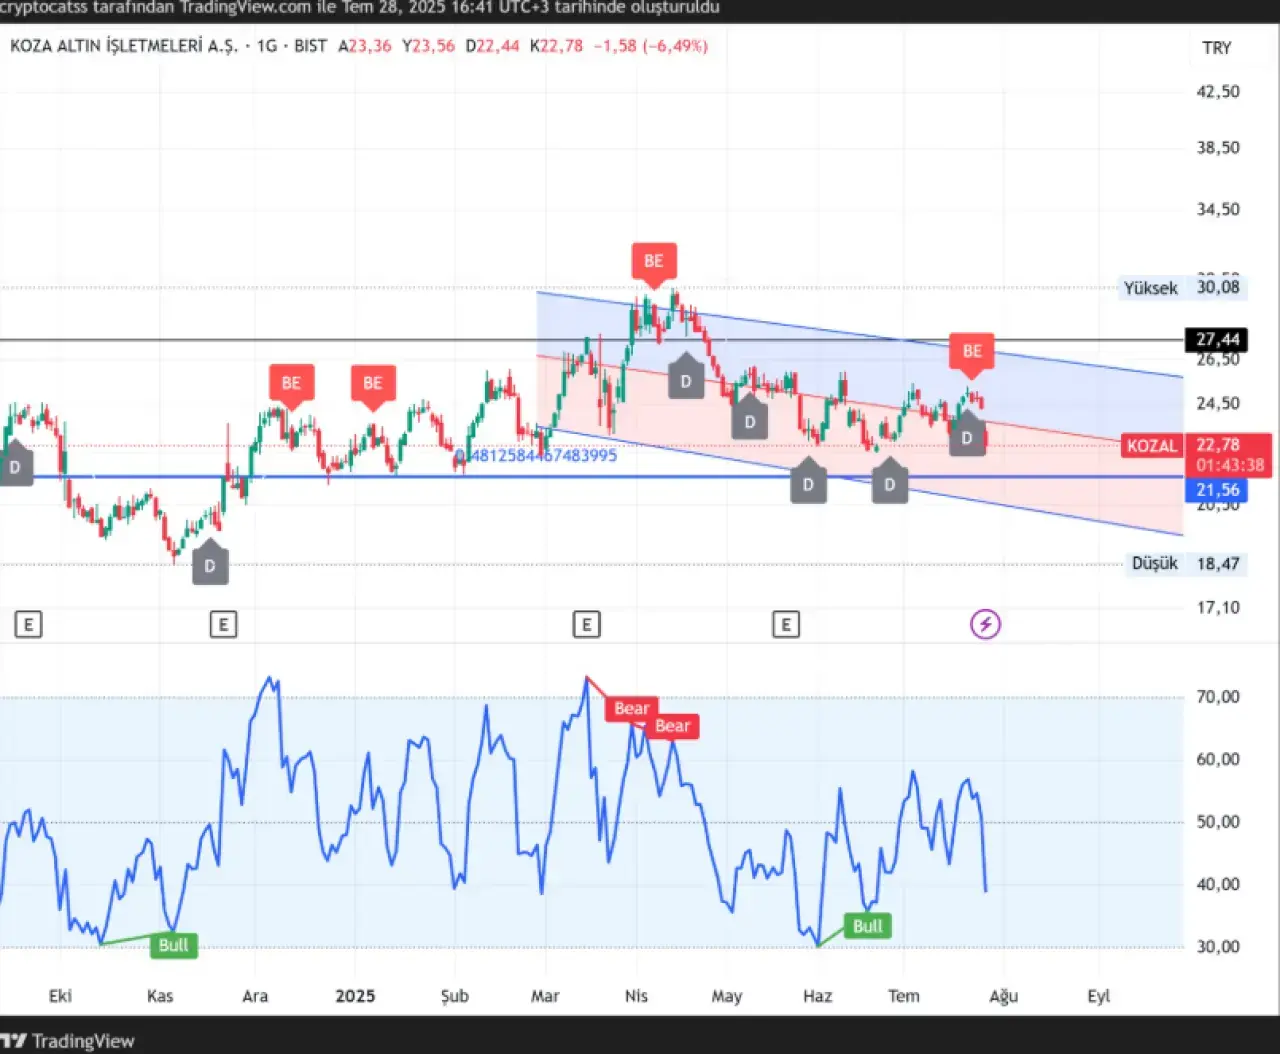
Task: Click the Yüksek 30,08 high price label
Action: click(1180, 288)
